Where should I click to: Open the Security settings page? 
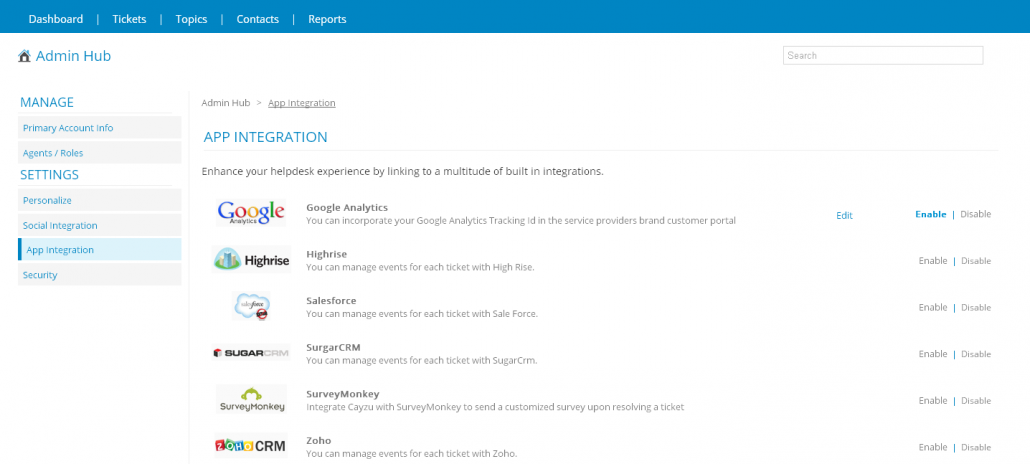[99, 275]
